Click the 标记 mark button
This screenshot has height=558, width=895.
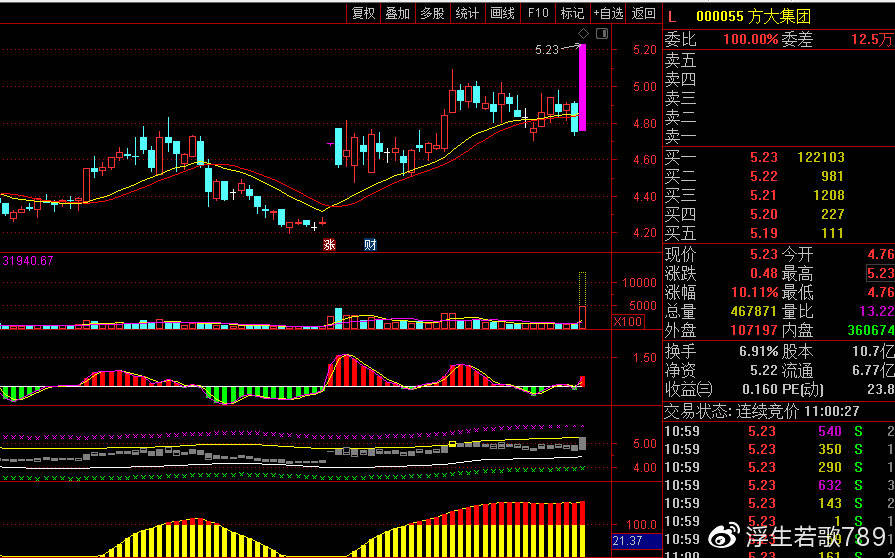[x=572, y=13]
